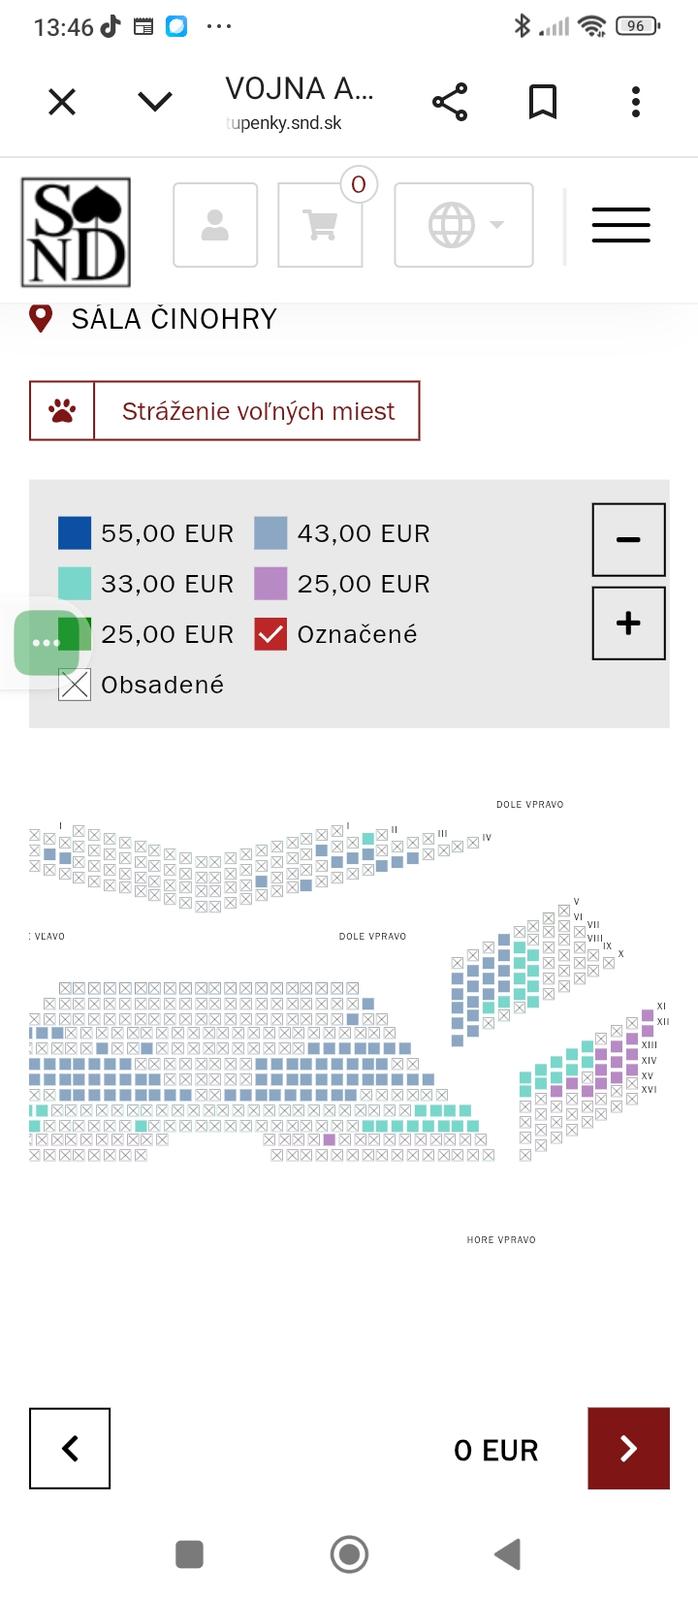The height and width of the screenshot is (1600, 698).
Task: Zoom out the seat map with minus
Action: point(628,540)
